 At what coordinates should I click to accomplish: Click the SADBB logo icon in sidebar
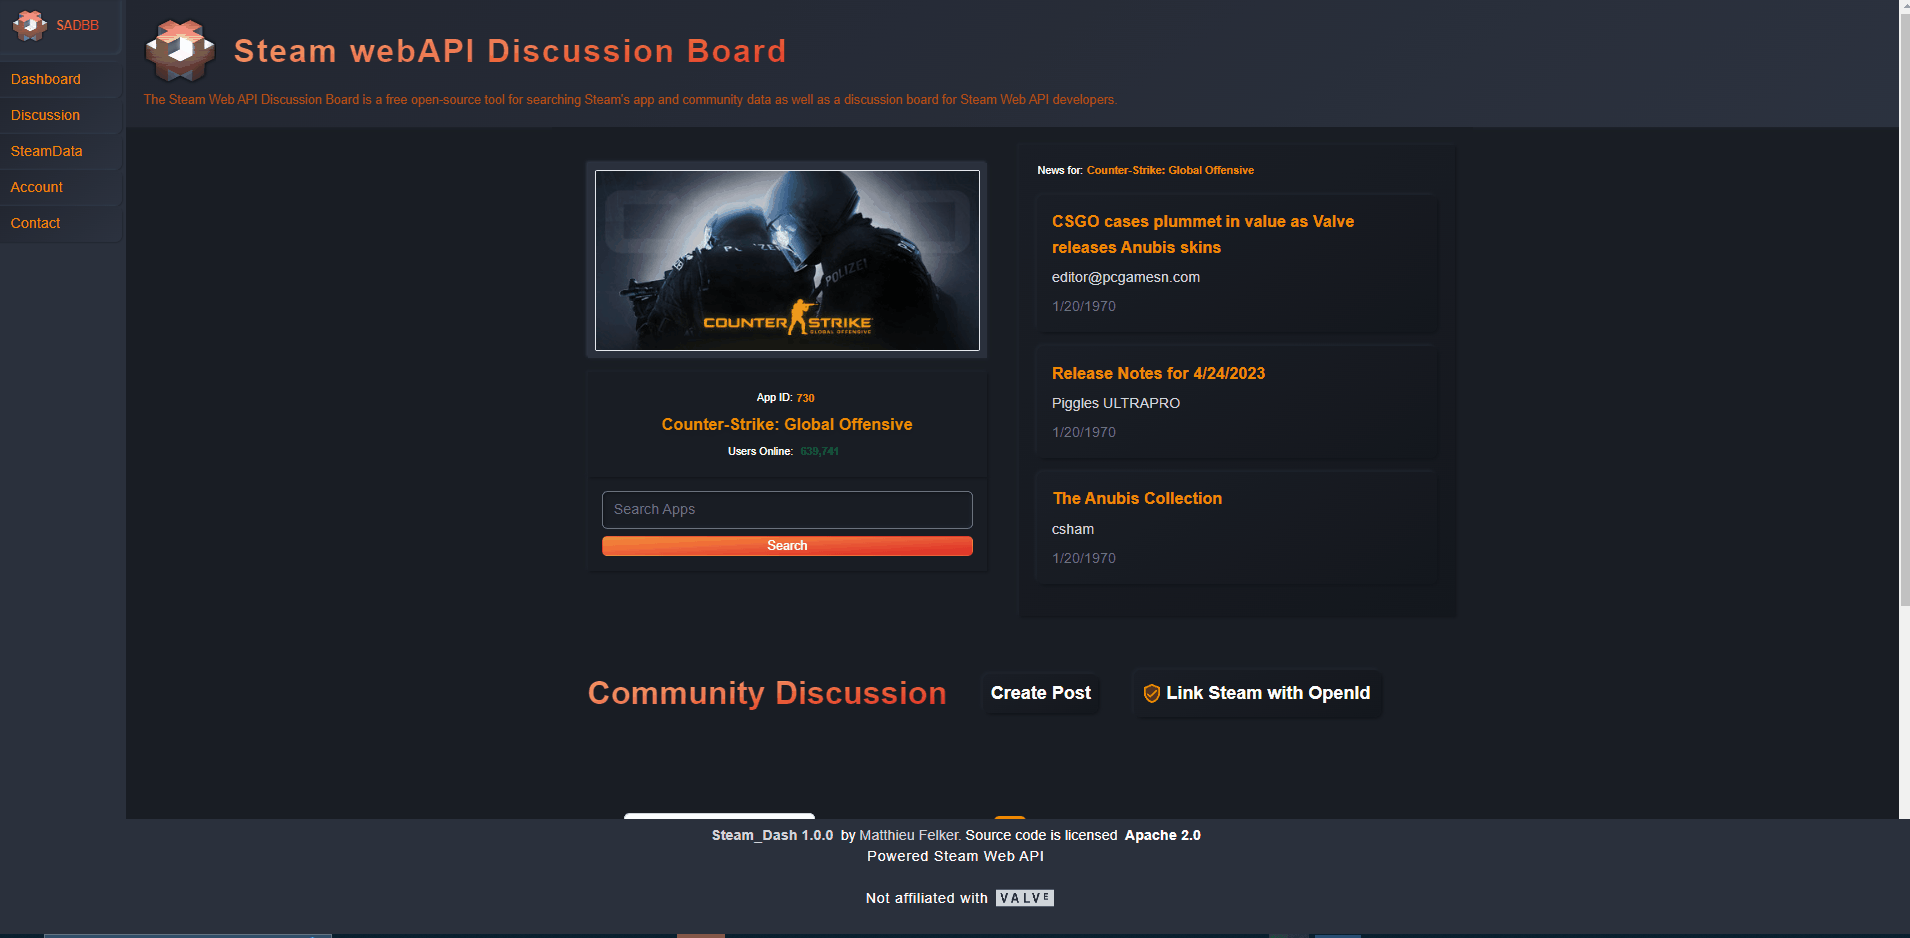pyautogui.click(x=30, y=25)
